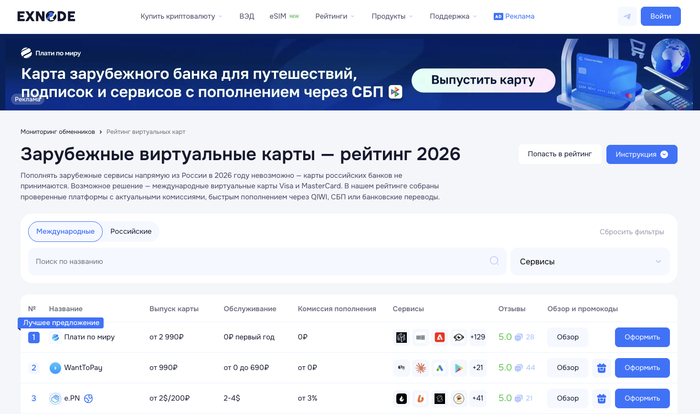Screen dimensions: 700x414
Task: Select the Международные filter toggle
Action: 65,231
